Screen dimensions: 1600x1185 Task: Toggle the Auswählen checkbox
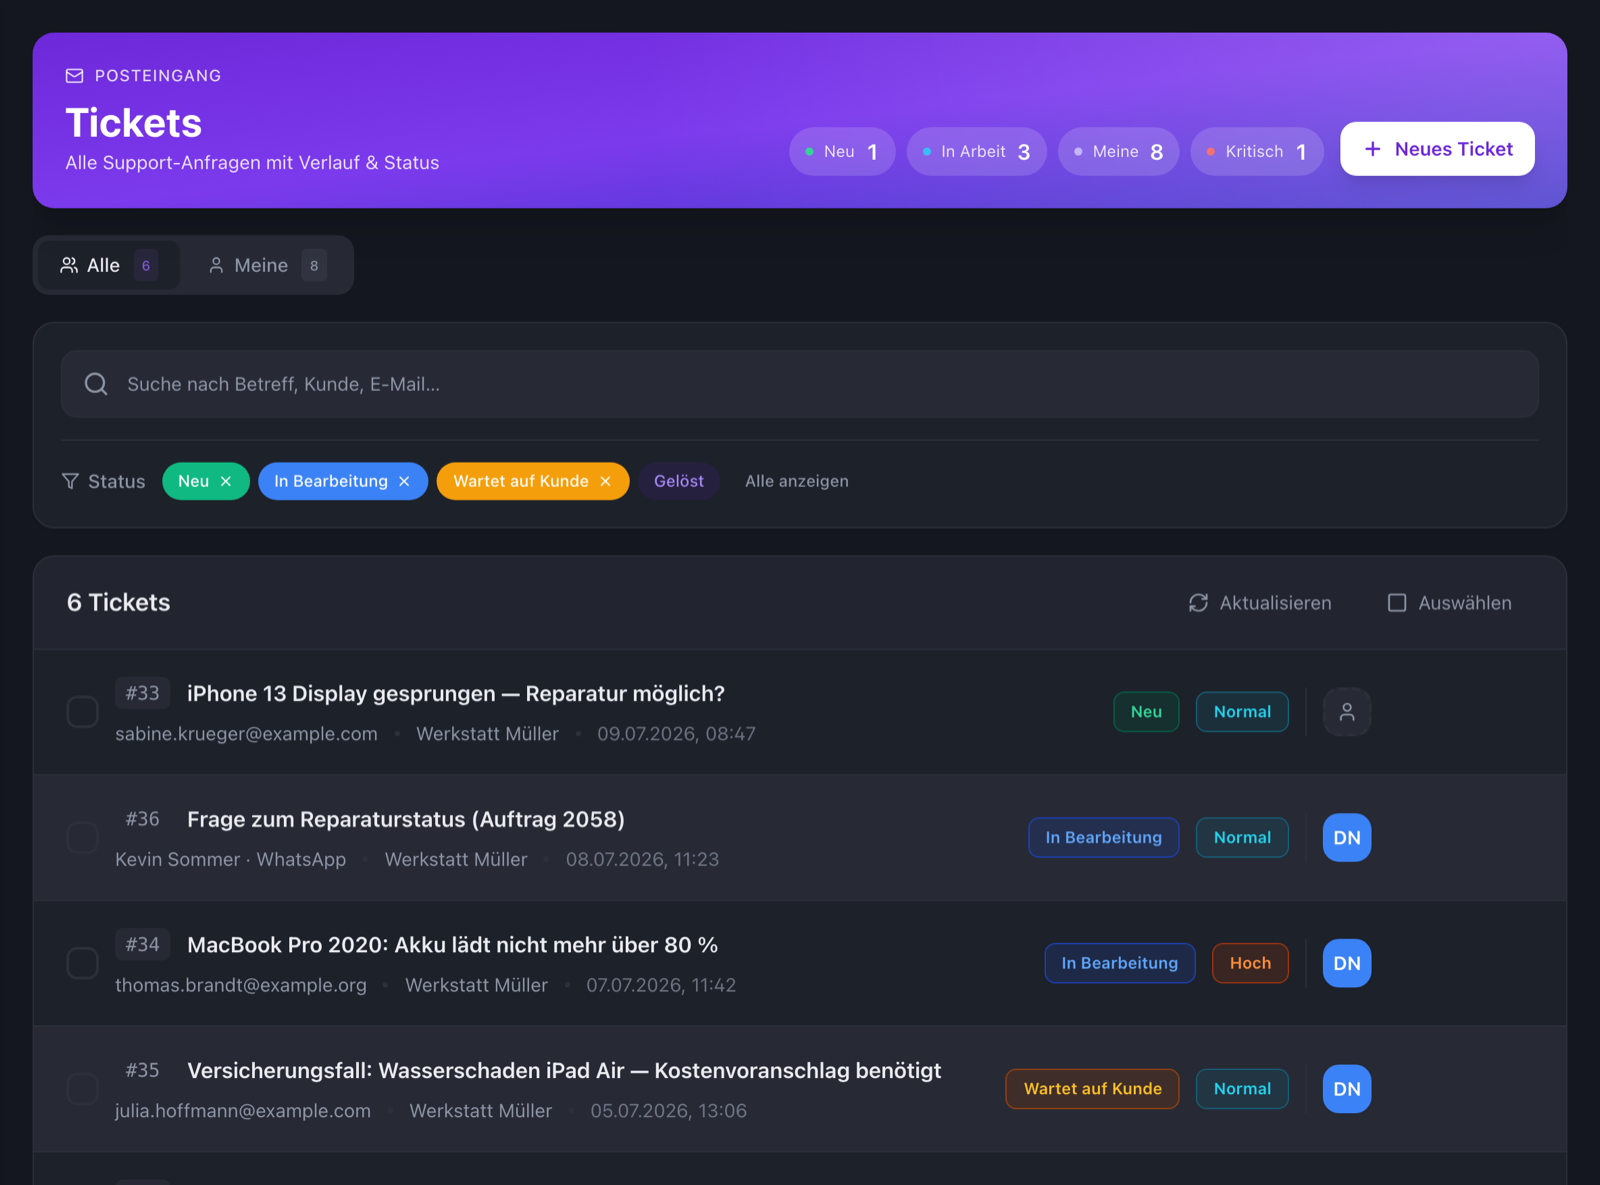pyautogui.click(x=1397, y=603)
